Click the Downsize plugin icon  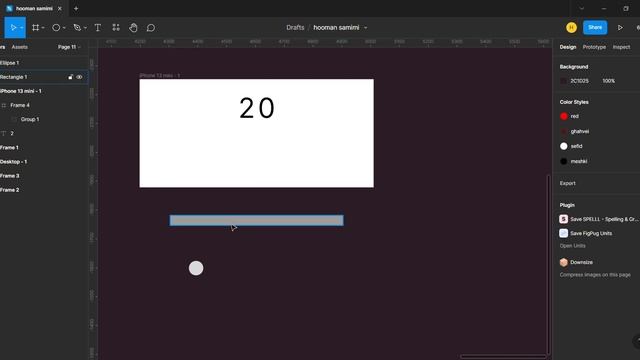tap(564, 262)
